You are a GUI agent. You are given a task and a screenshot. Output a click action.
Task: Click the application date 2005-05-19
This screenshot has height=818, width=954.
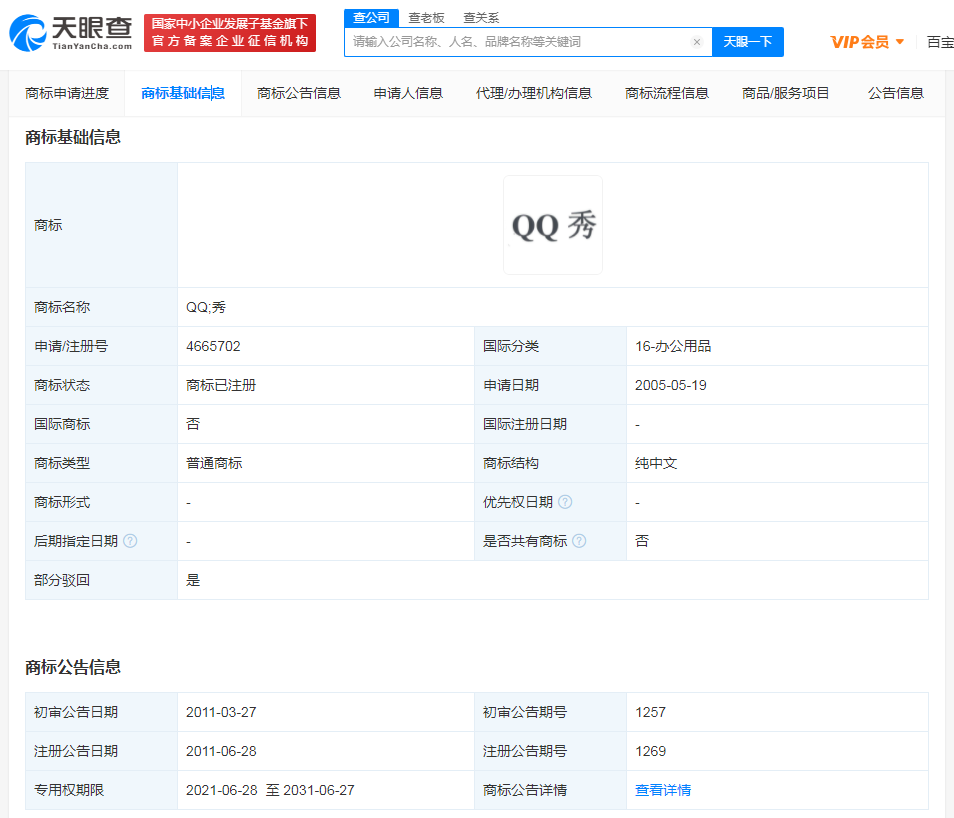pyautogui.click(x=670, y=385)
